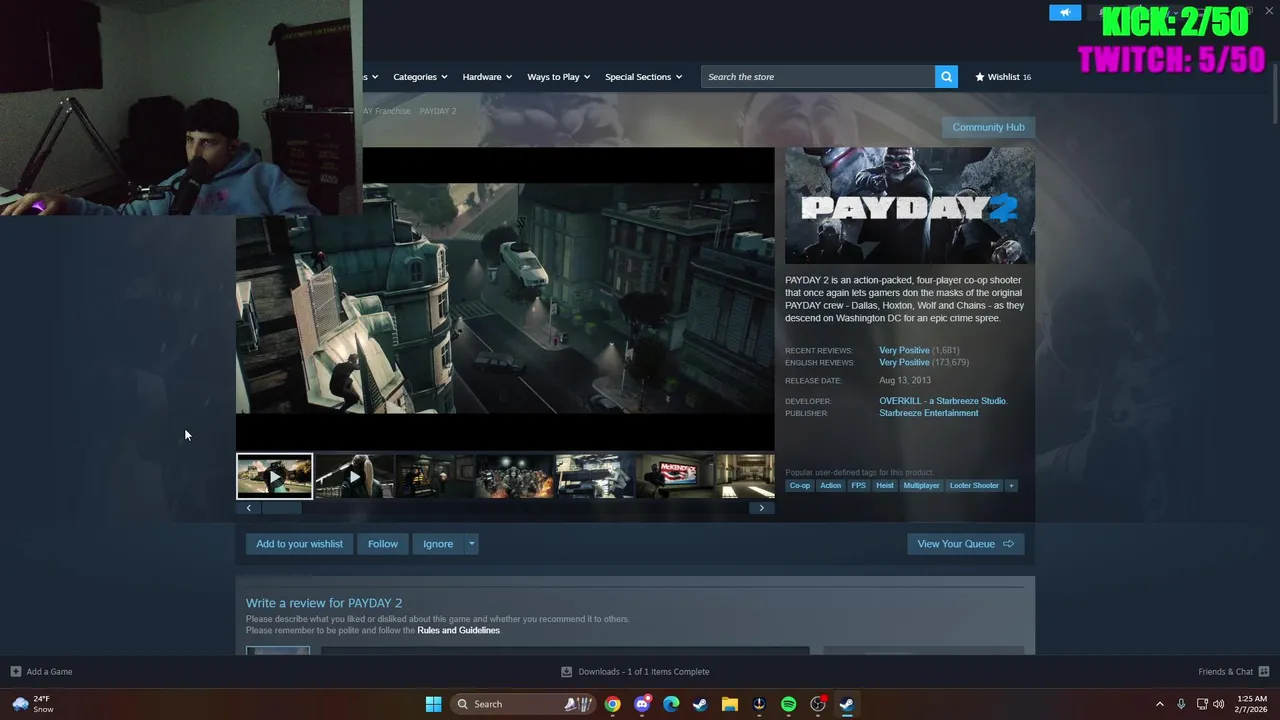
Task: View English Very Positive reviews
Action: point(904,363)
